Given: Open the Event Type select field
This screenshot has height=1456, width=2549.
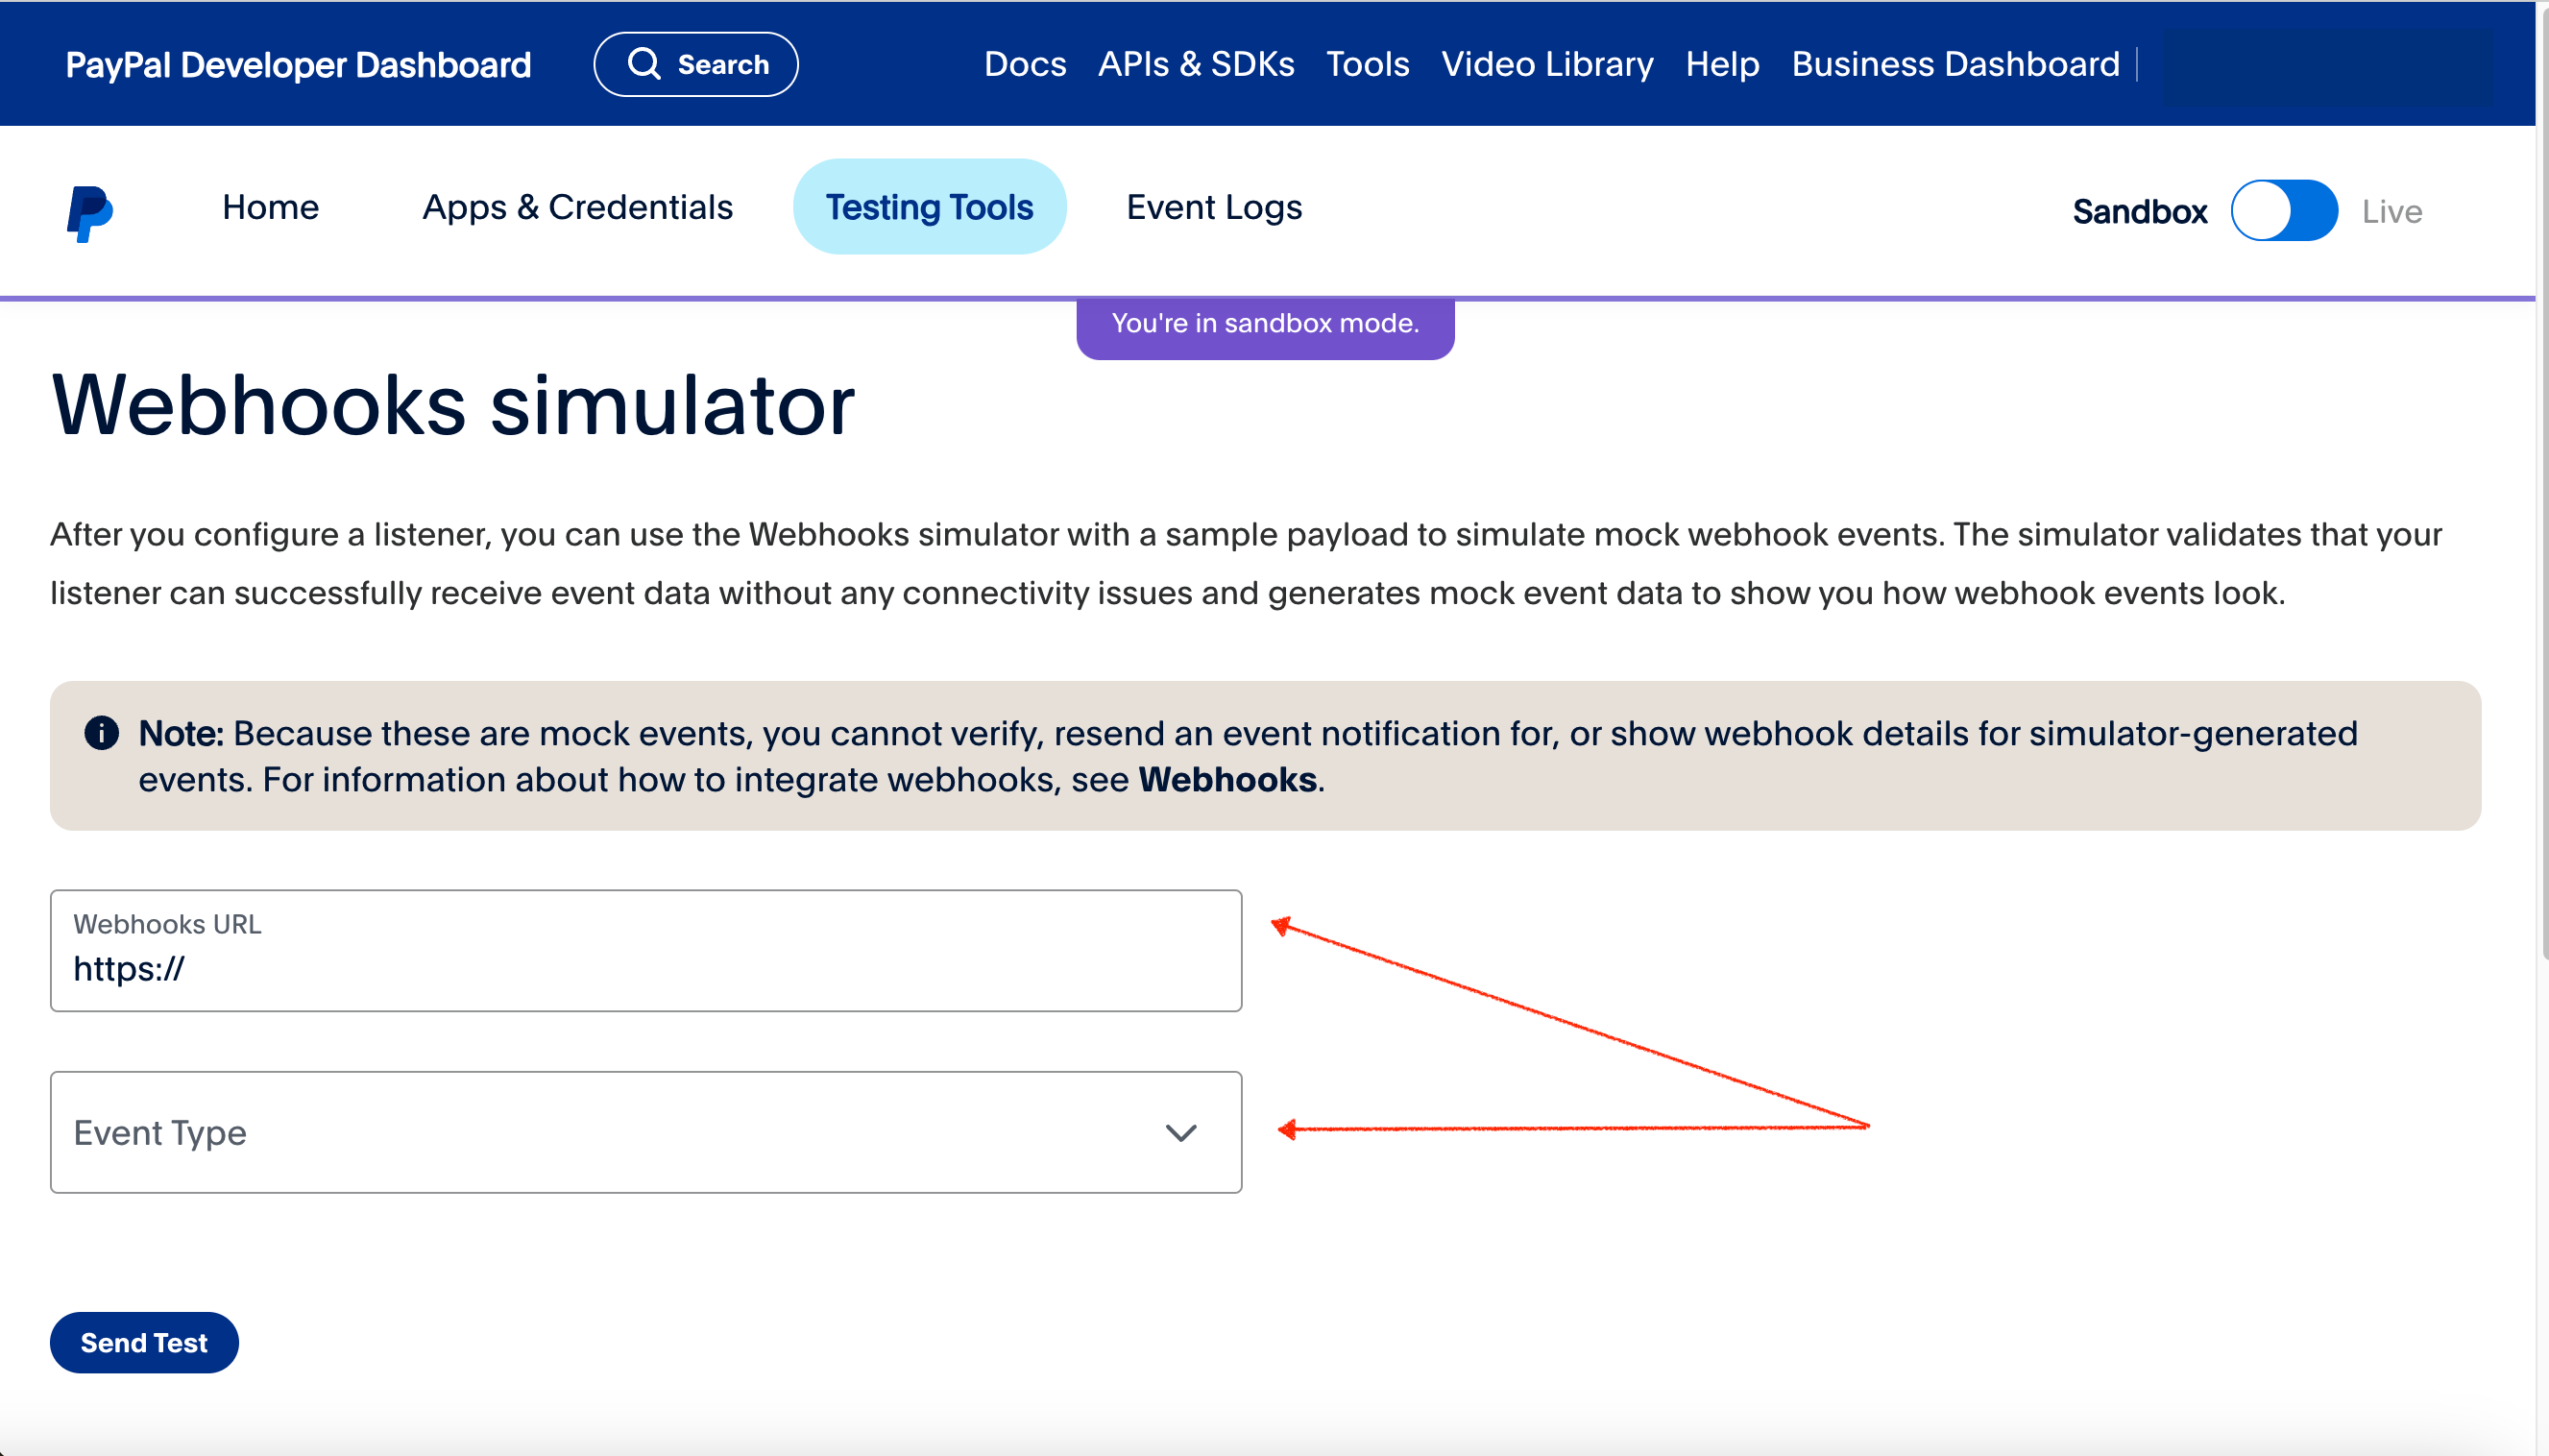Looking at the screenshot, I should pos(600,1133).
